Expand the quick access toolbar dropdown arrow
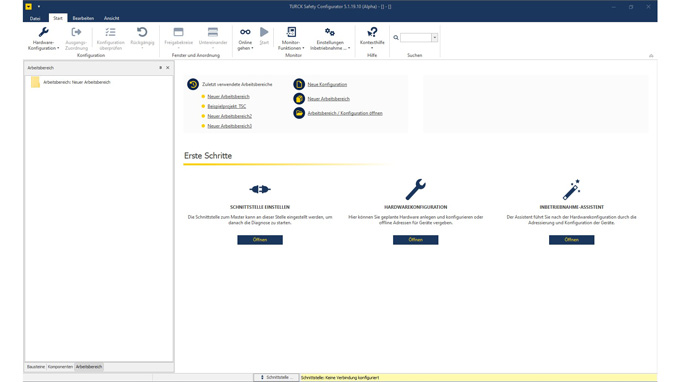680x382 pixels. pyautogui.click(x=39, y=7)
